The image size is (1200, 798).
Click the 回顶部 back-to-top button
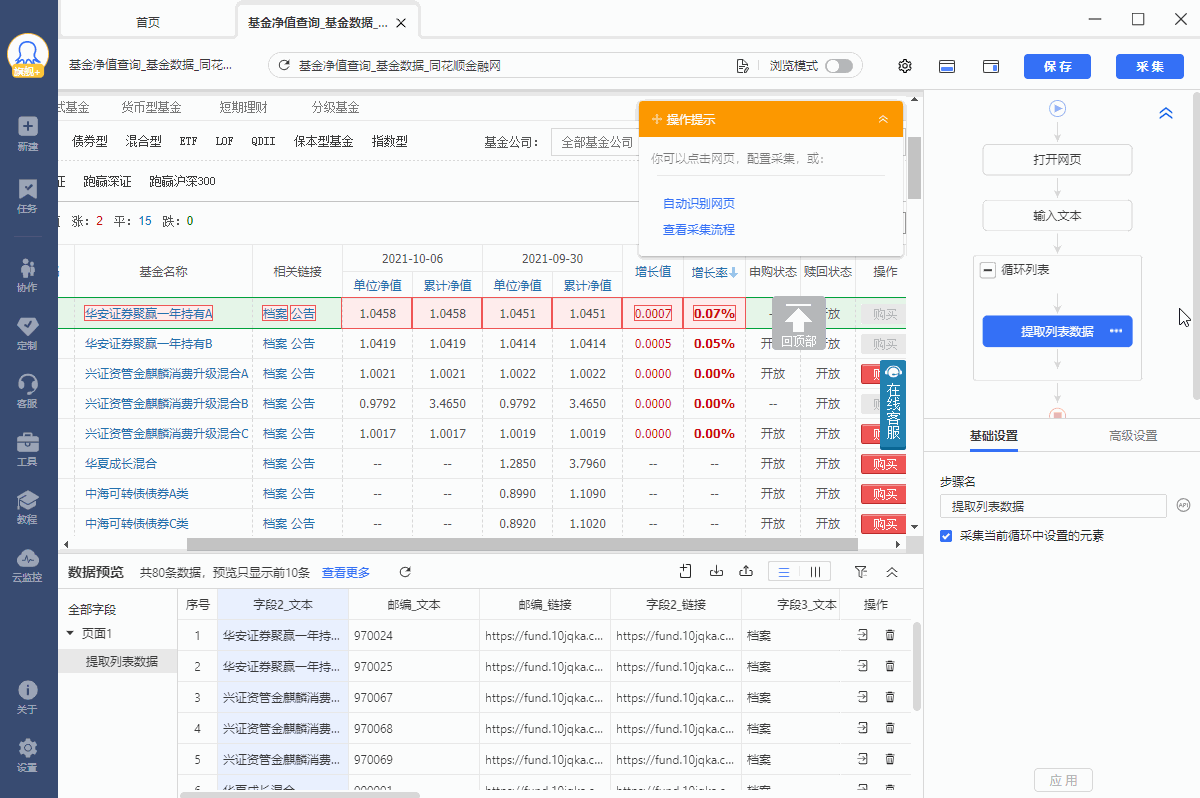click(x=799, y=323)
